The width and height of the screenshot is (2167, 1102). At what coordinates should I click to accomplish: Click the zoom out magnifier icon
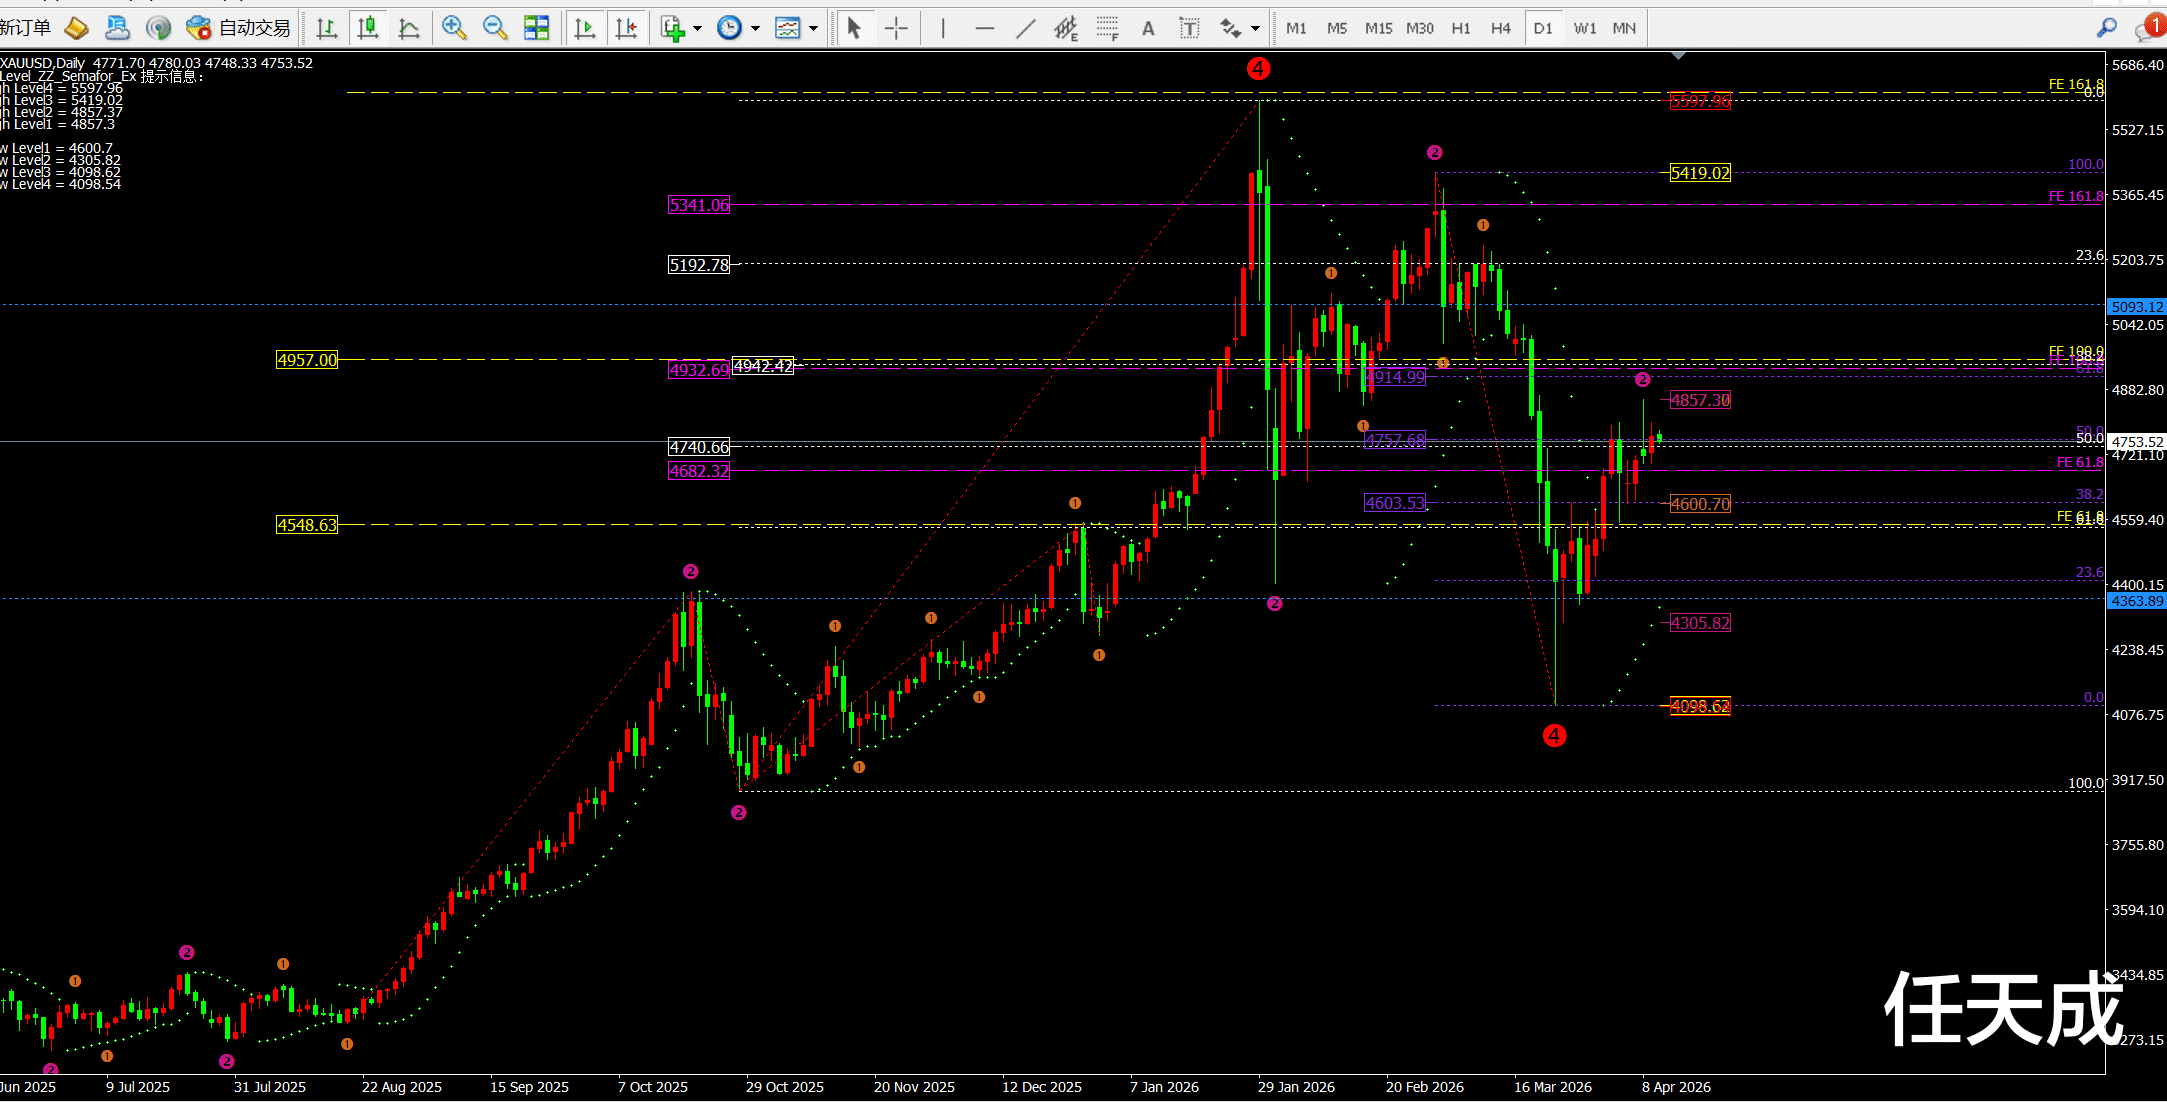[x=495, y=28]
